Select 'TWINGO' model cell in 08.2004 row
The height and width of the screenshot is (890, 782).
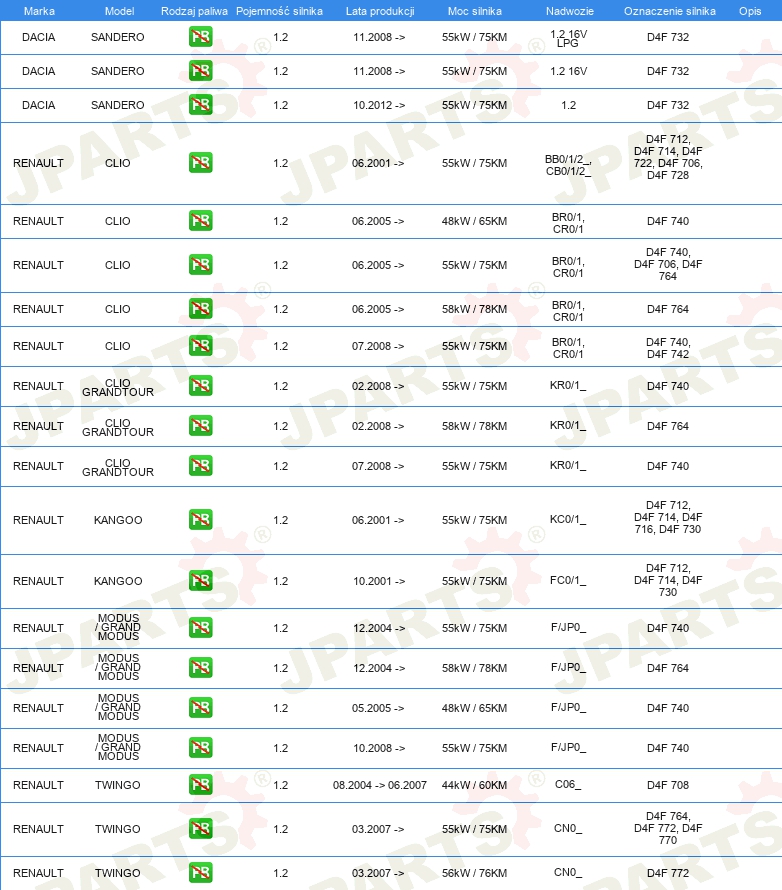click(117, 785)
